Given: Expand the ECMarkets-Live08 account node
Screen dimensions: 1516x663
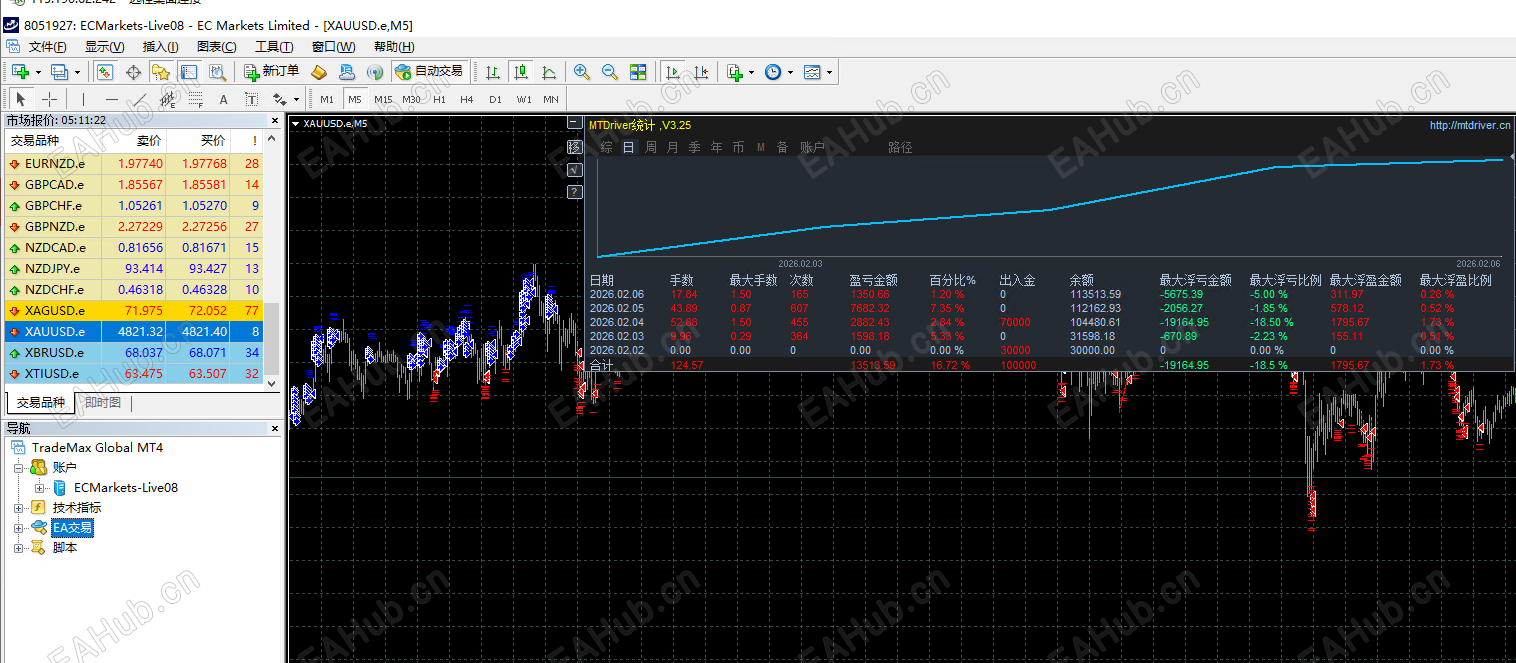Looking at the screenshot, I should coord(39,488).
